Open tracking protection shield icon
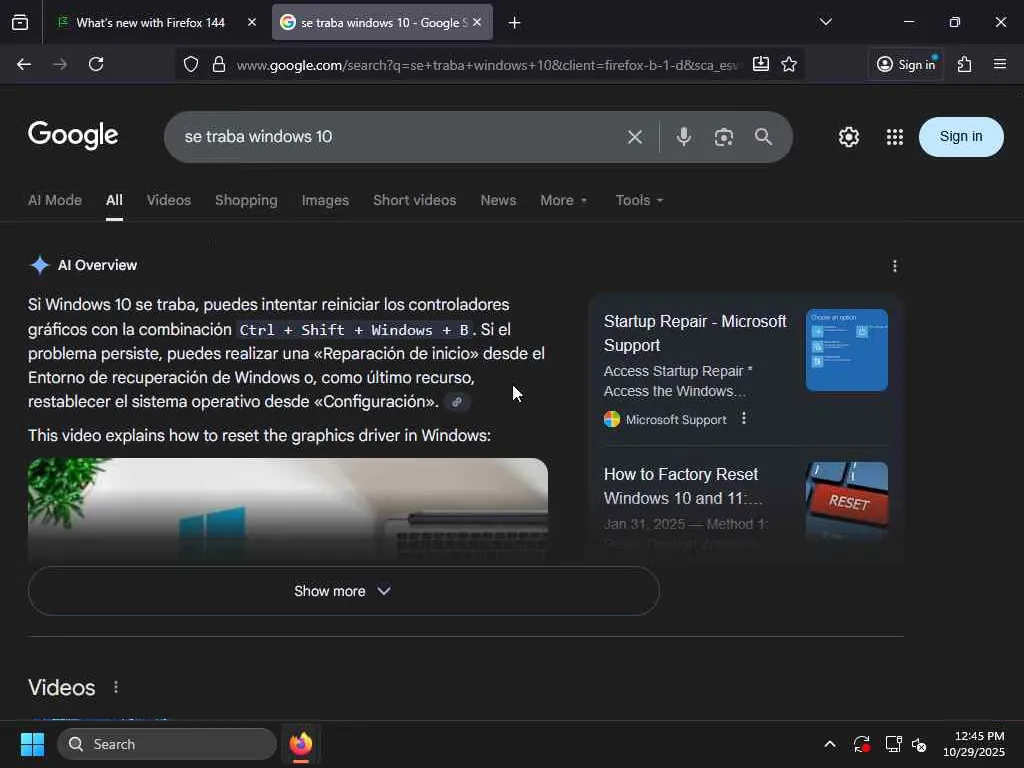The height and width of the screenshot is (768, 1024). pos(191,64)
